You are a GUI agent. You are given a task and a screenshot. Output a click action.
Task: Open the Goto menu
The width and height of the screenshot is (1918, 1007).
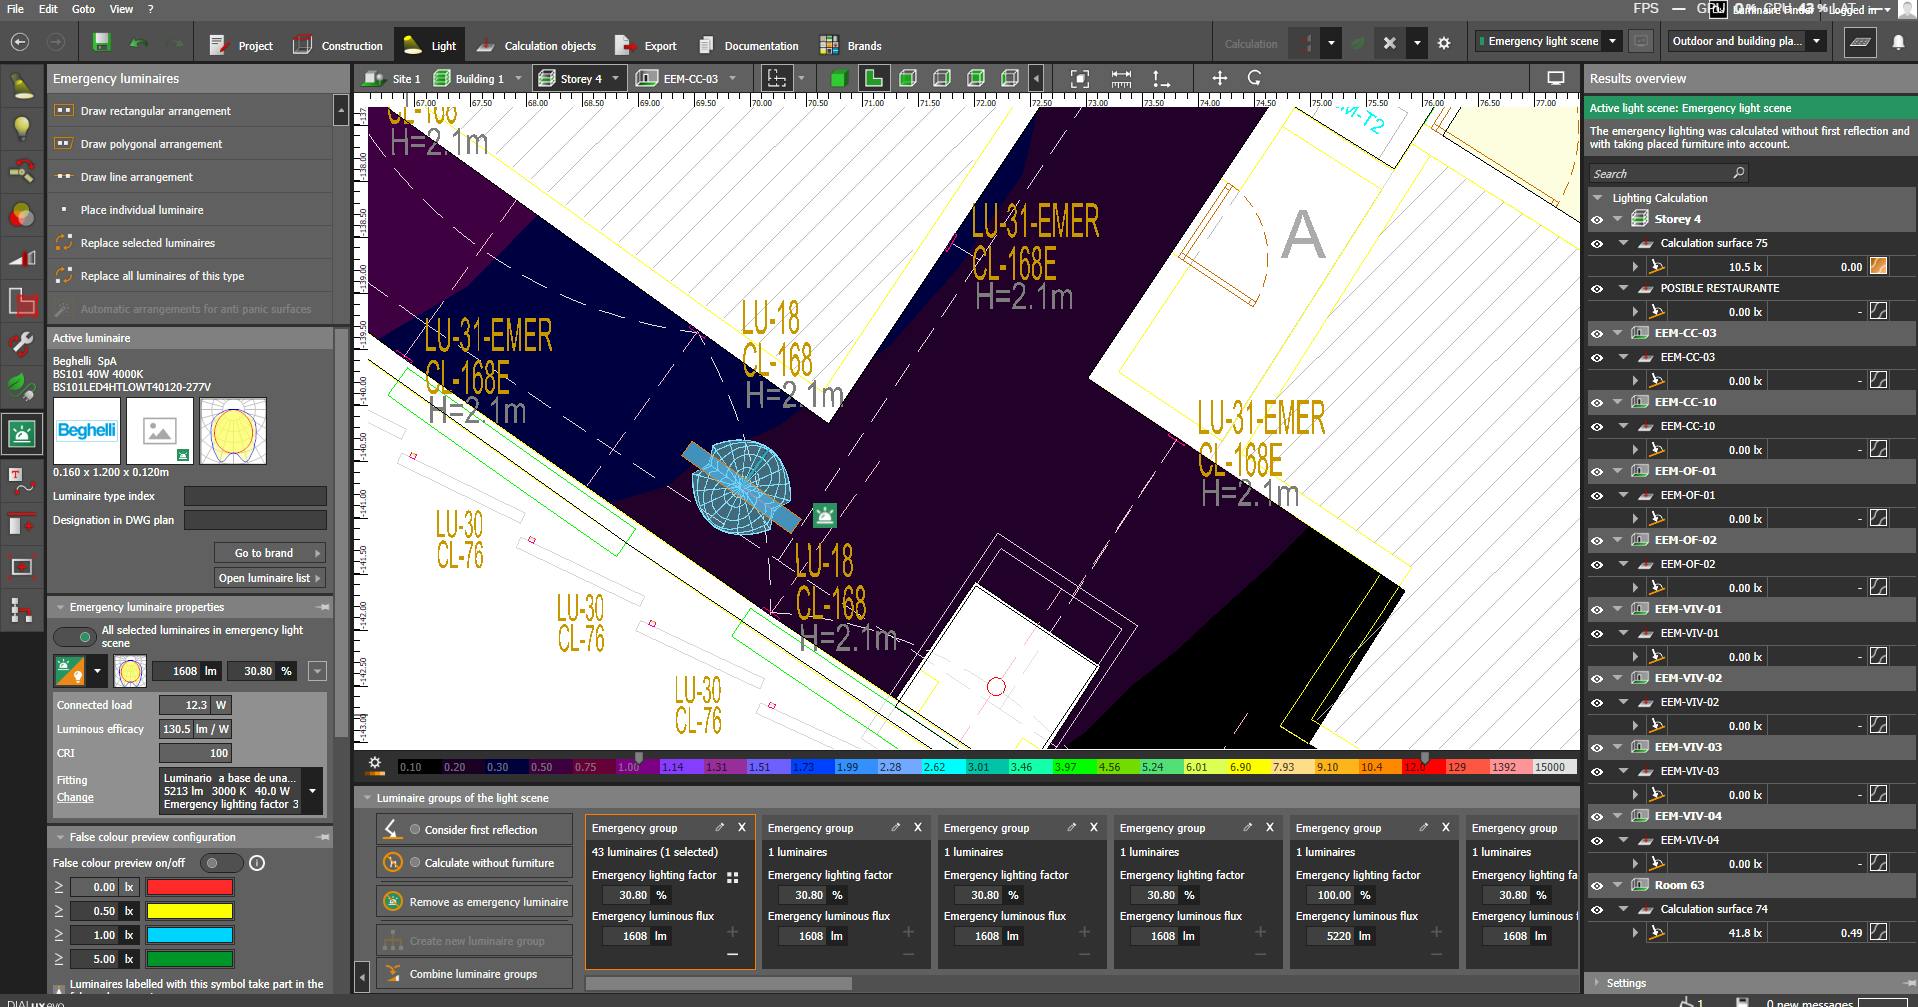[83, 9]
